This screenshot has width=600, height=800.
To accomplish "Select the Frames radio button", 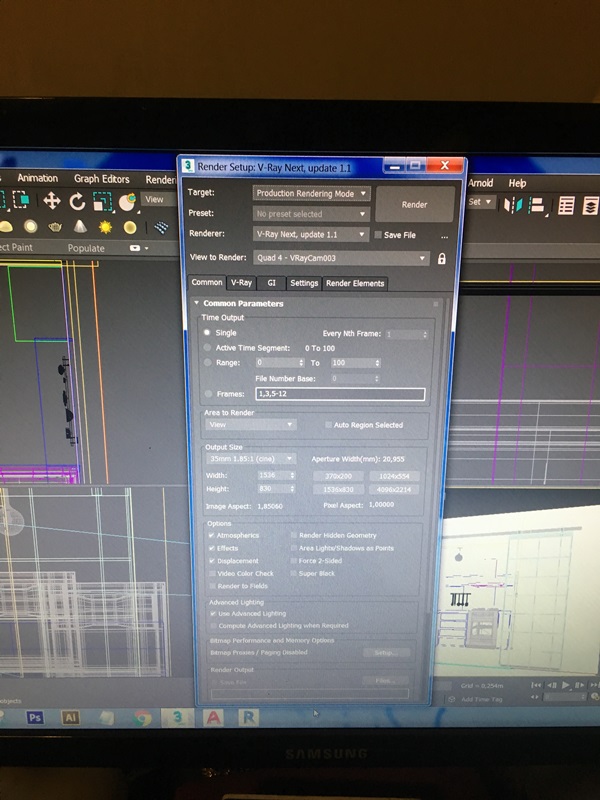I will coord(208,394).
